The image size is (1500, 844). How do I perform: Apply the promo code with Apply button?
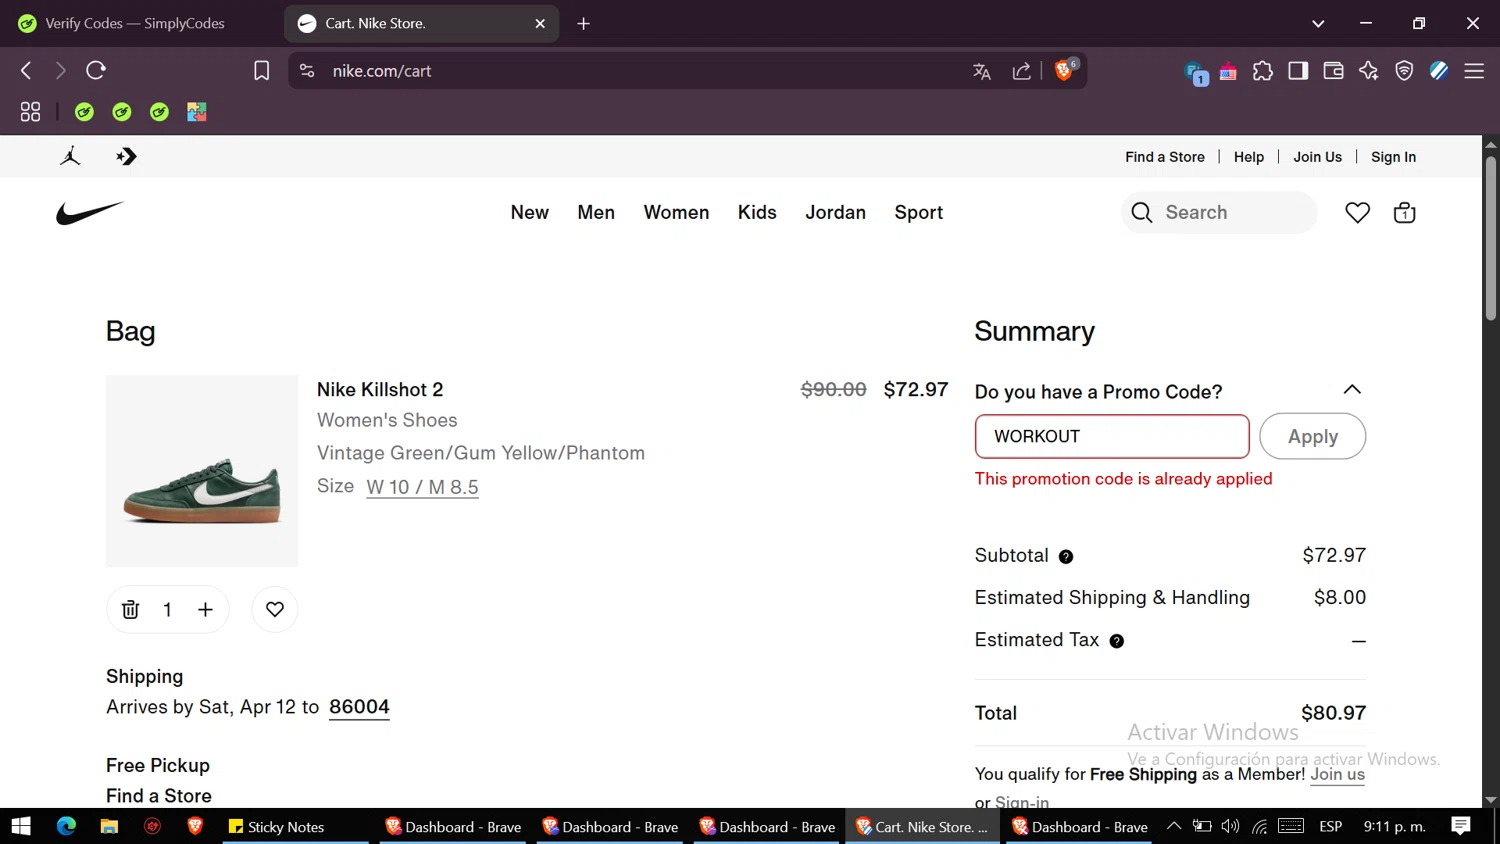(x=1313, y=437)
